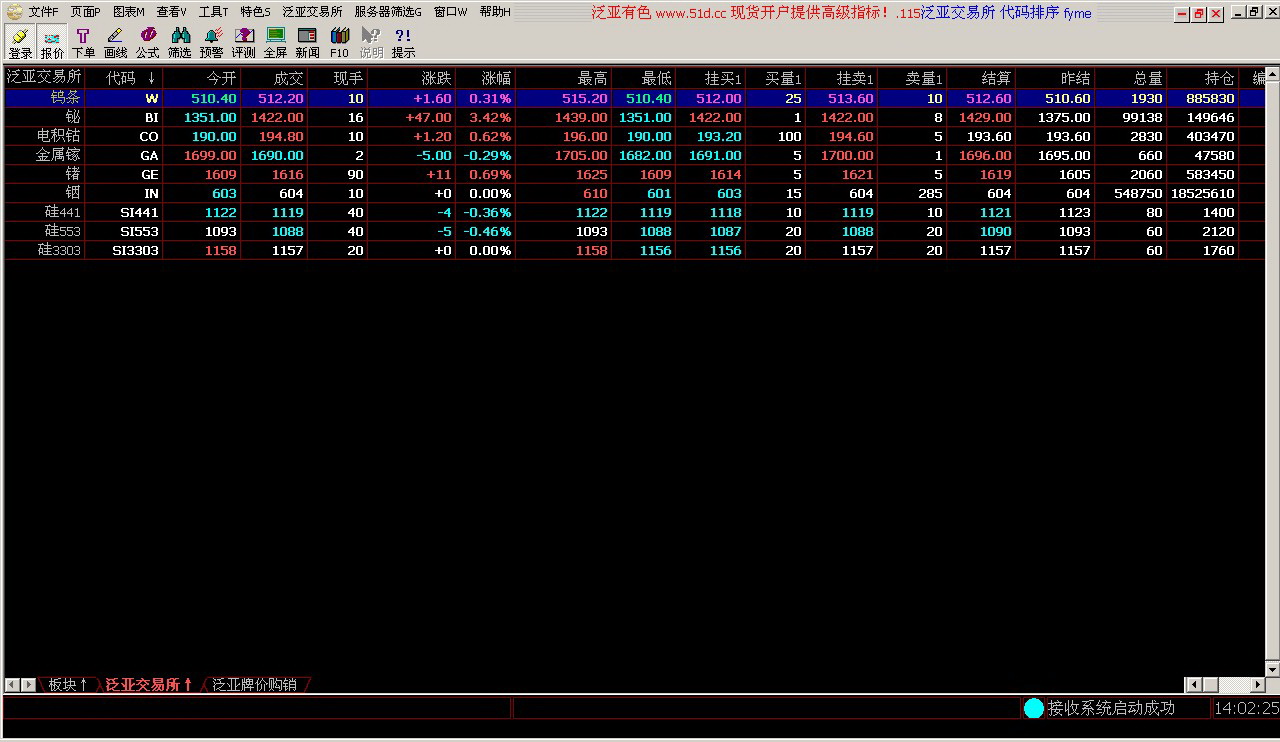Switch to the 板块 bottom tab

coord(68,685)
